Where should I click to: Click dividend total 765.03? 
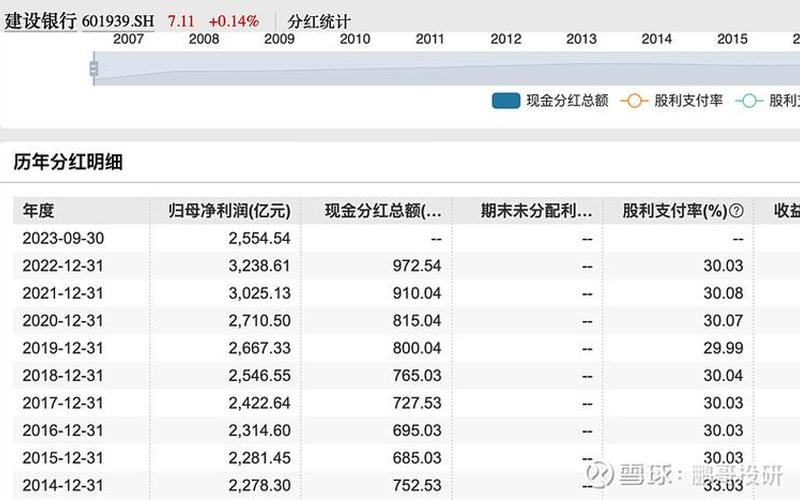[x=417, y=376]
